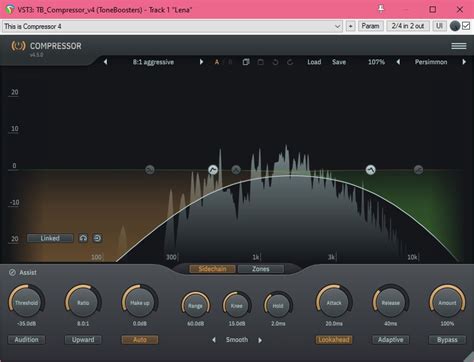The width and height of the screenshot is (474, 362).
Task: Click the 15.0dB knee value
Action: [237, 324]
